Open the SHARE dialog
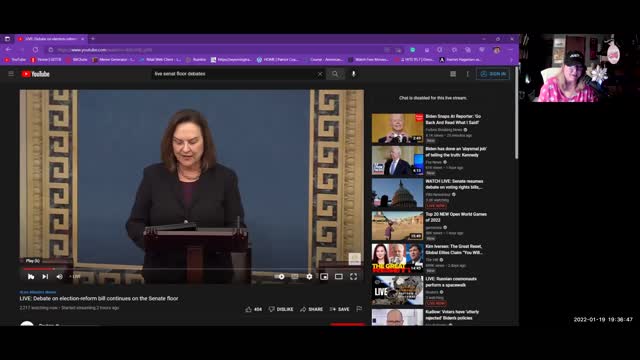Image resolution: width=640 pixels, height=360 pixels. pyautogui.click(x=311, y=309)
